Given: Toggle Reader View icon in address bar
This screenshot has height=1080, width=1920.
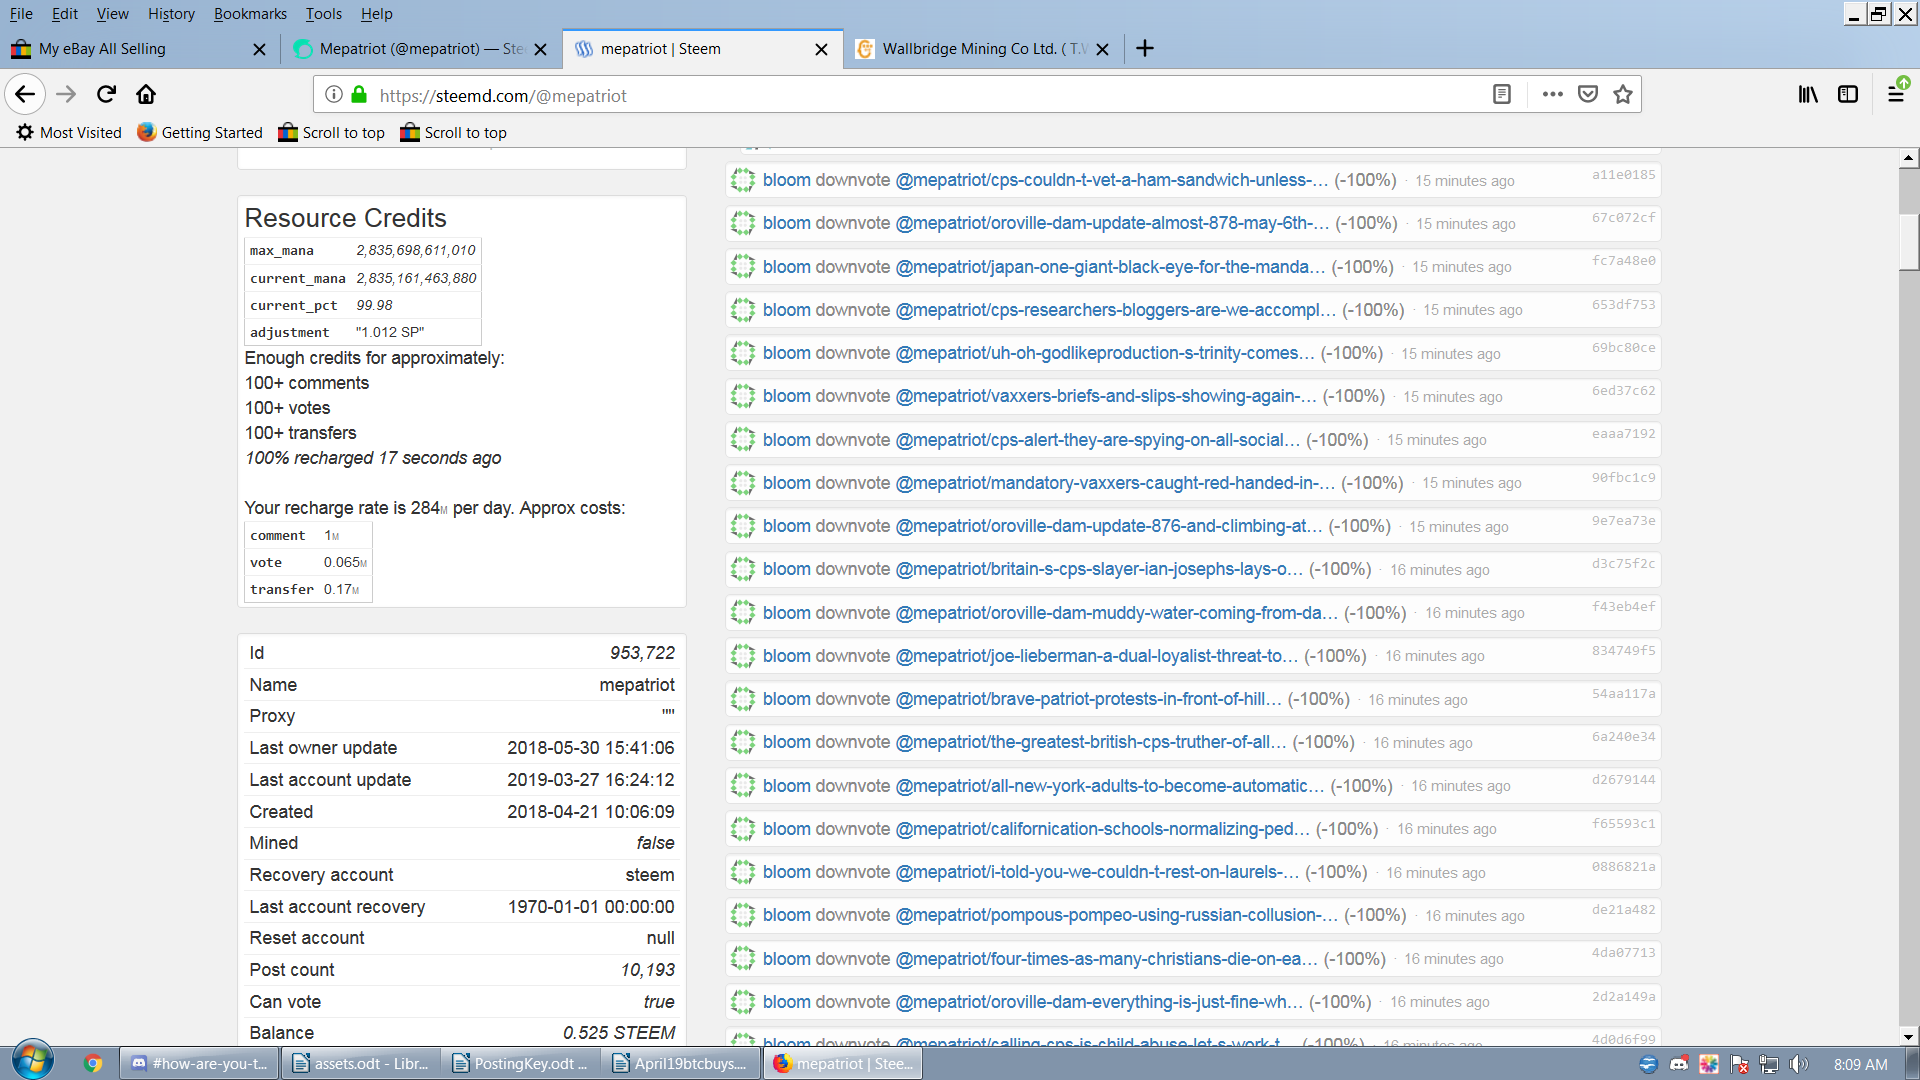Looking at the screenshot, I should [x=1501, y=94].
